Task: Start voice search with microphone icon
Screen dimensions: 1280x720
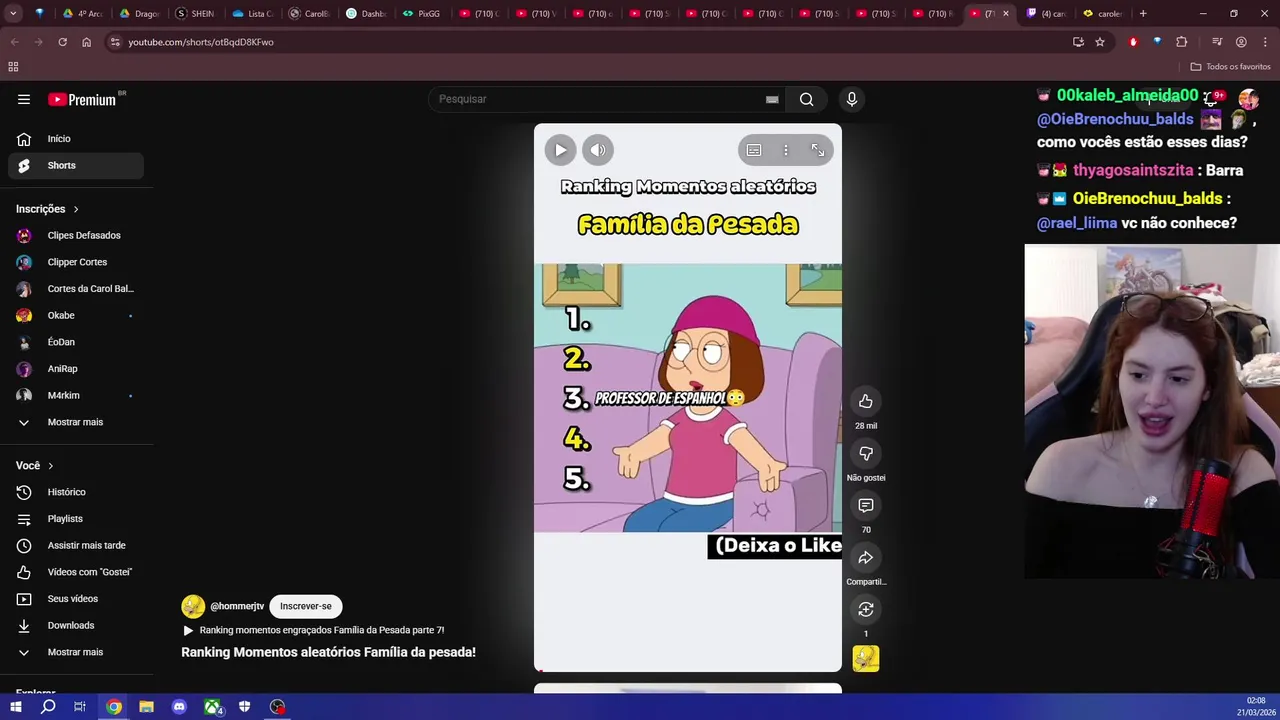Action: [852, 99]
